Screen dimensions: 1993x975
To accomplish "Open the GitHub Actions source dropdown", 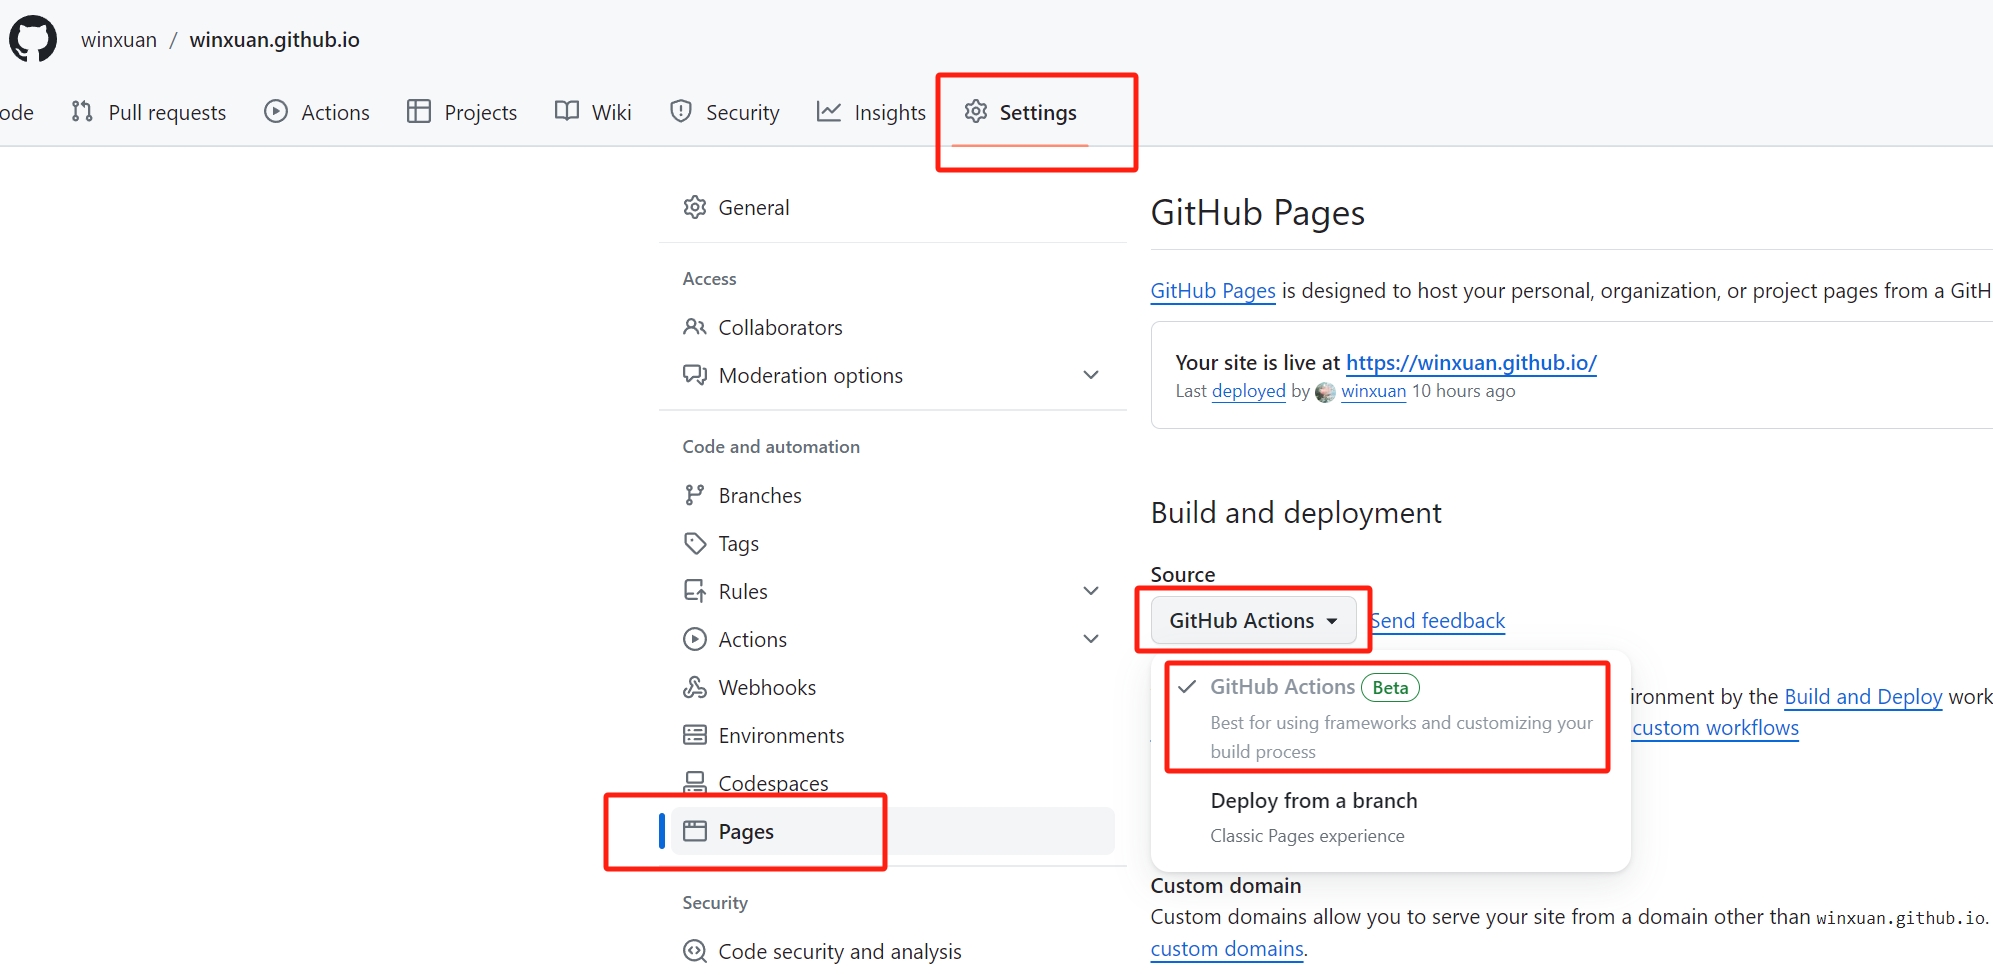I will pos(1253,620).
